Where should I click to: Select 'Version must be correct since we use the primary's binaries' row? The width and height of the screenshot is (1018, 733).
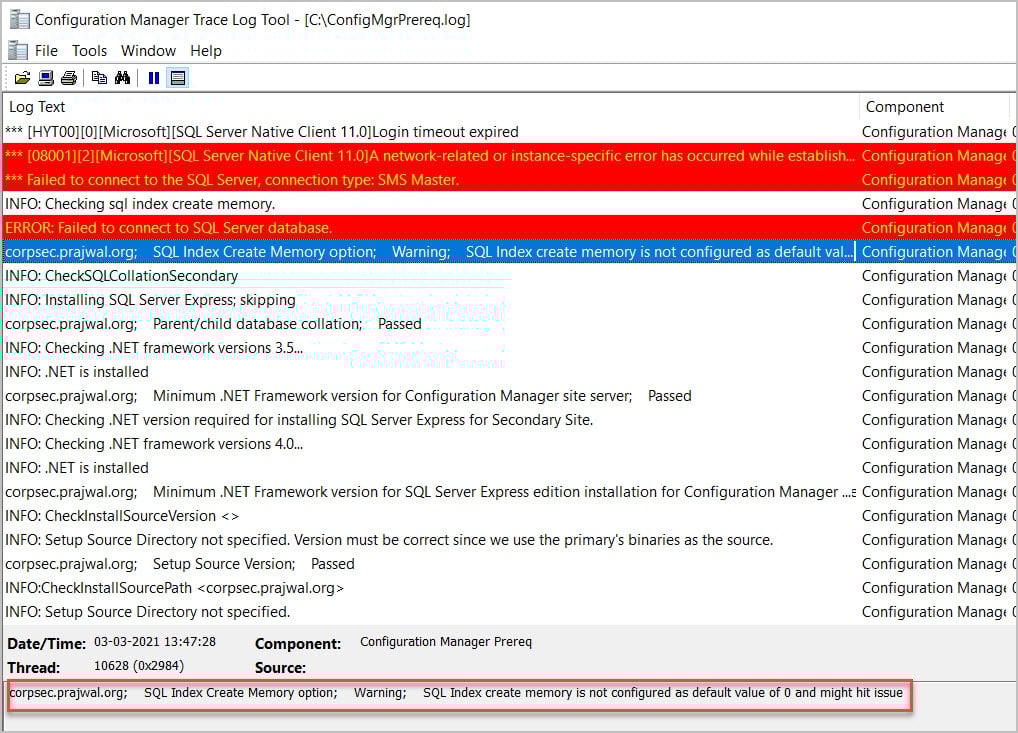(x=509, y=540)
